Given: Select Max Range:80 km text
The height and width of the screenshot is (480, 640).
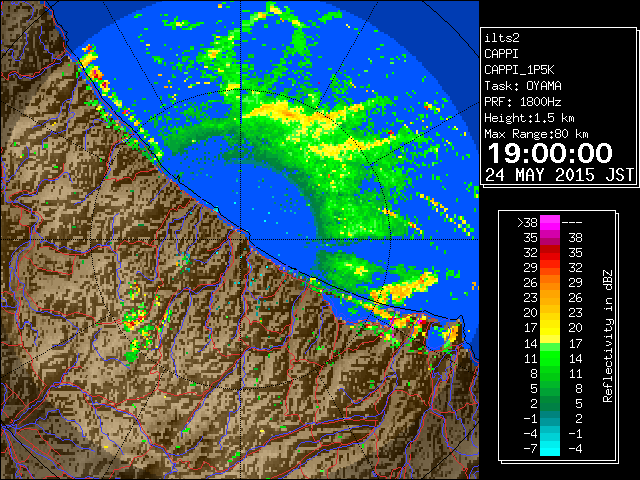Looking at the screenshot, I should (536, 134).
